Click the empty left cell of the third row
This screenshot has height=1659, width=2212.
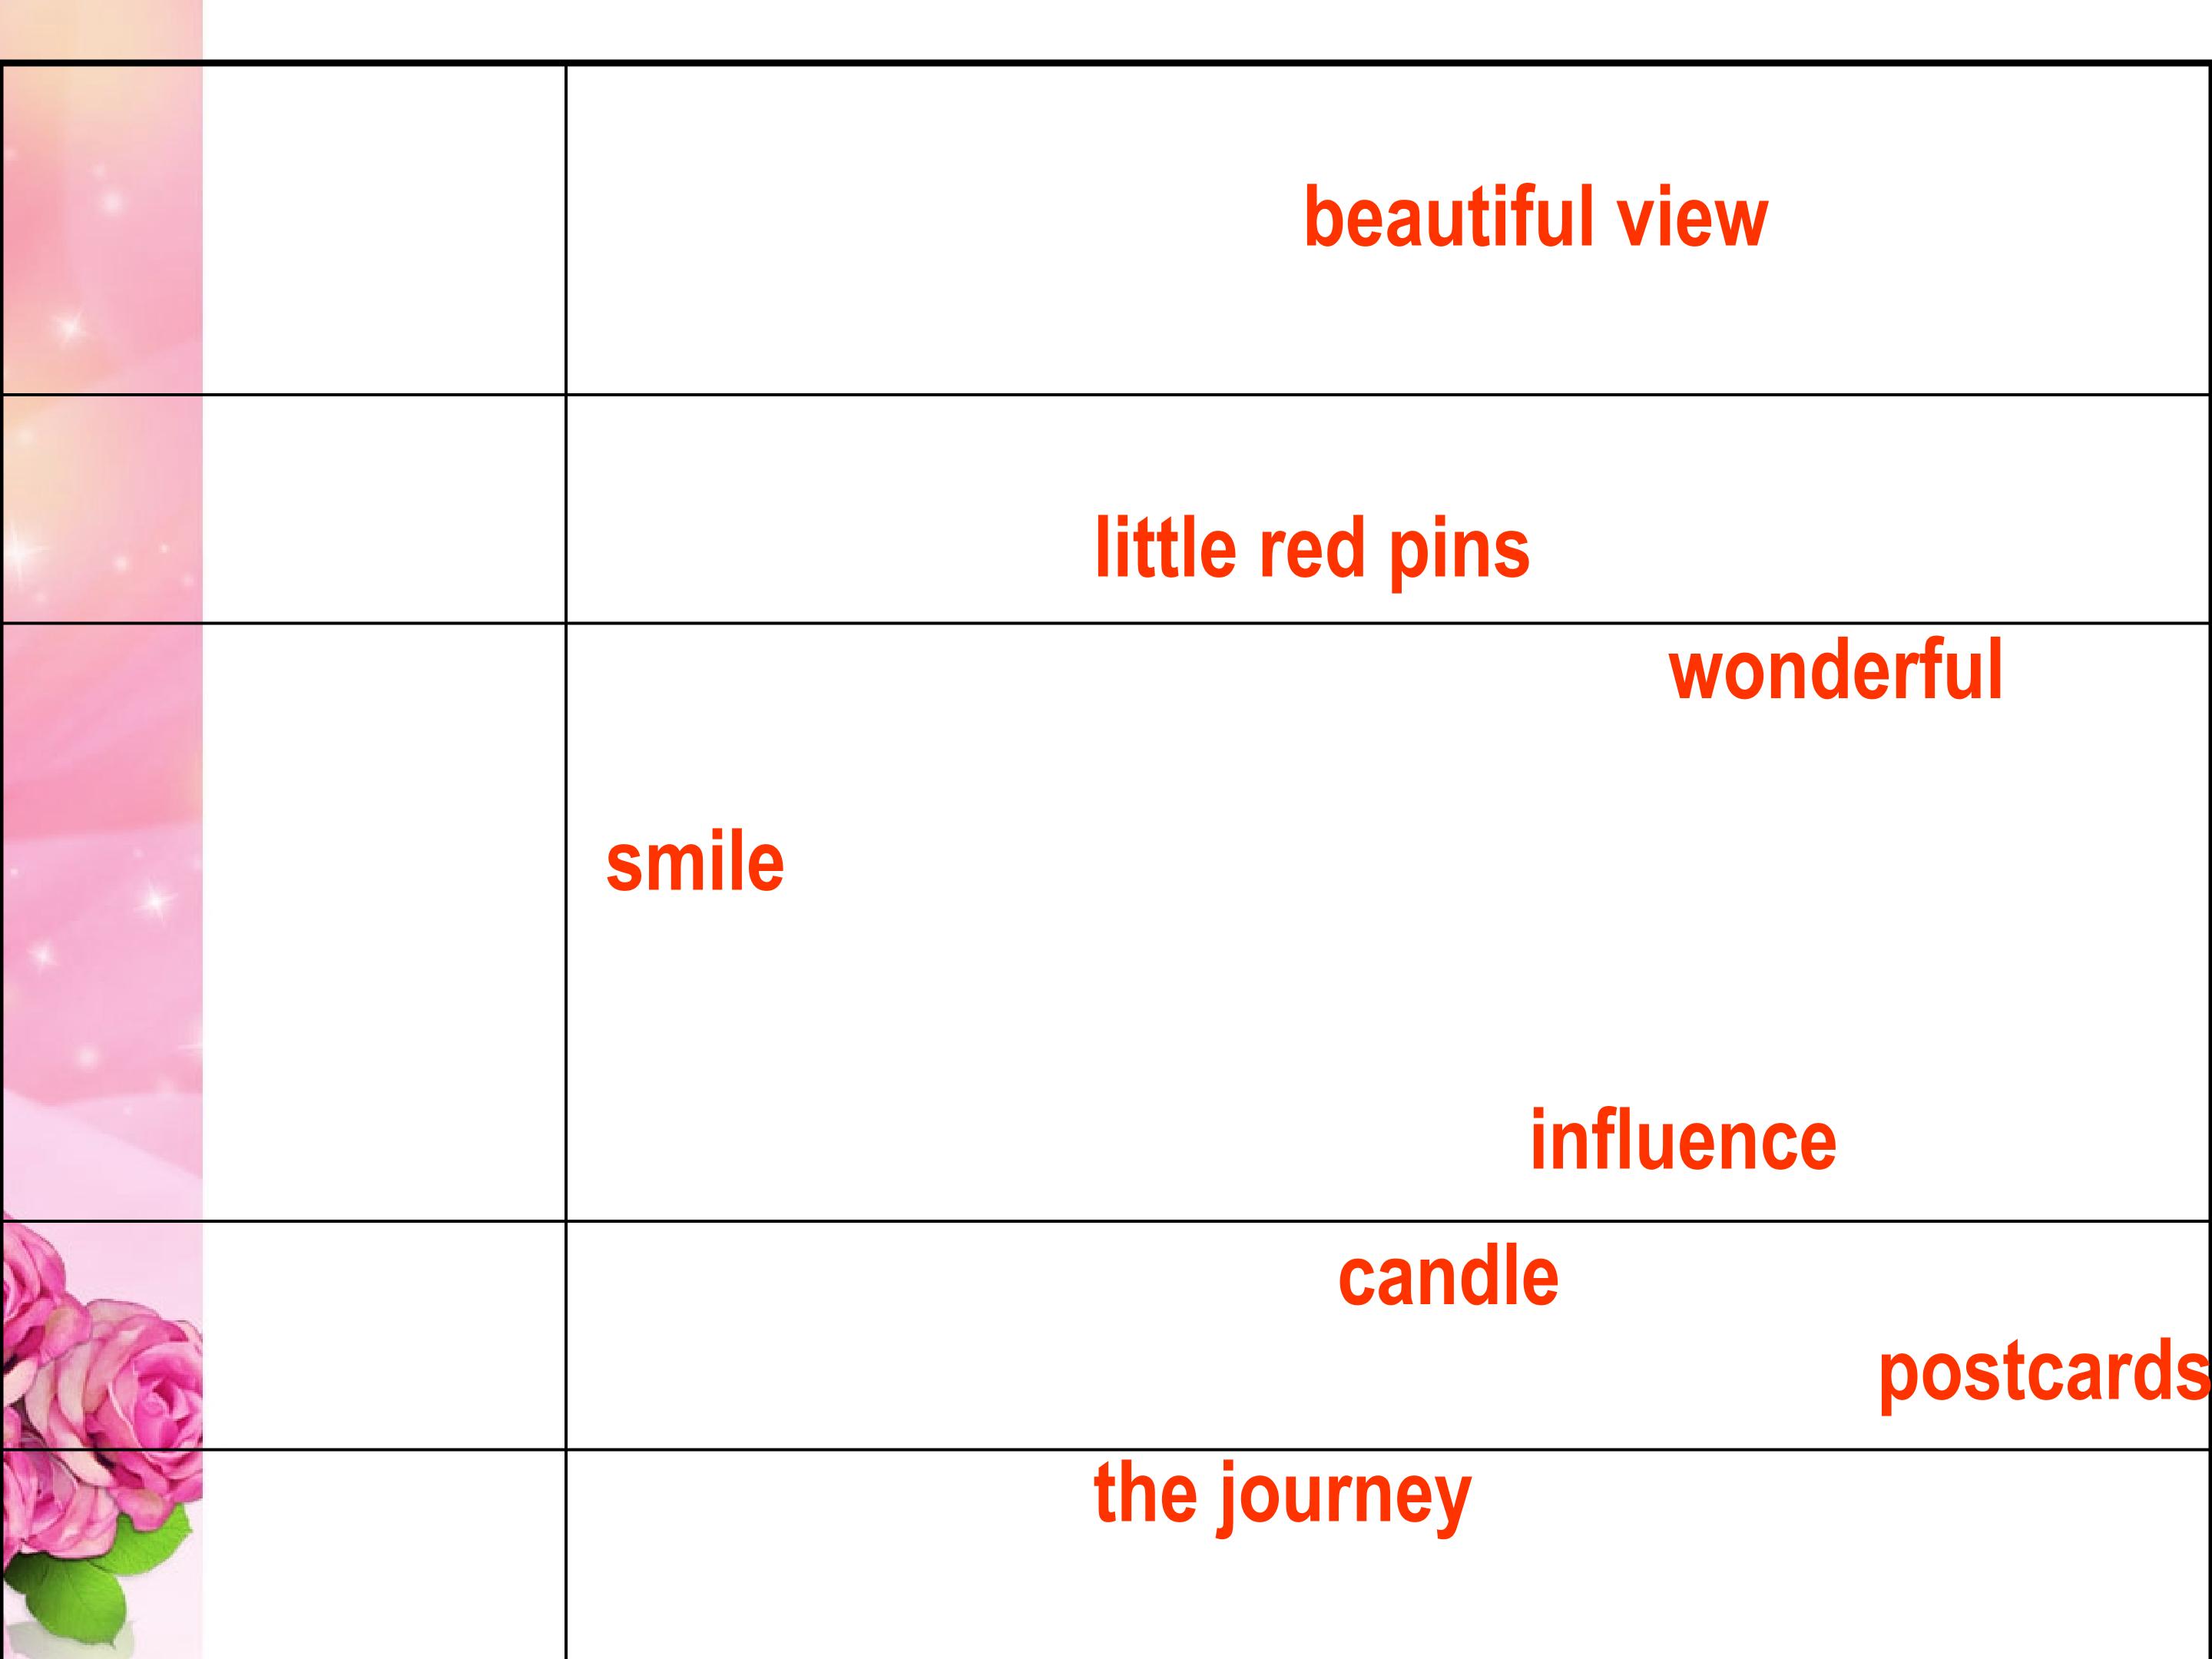[384, 920]
